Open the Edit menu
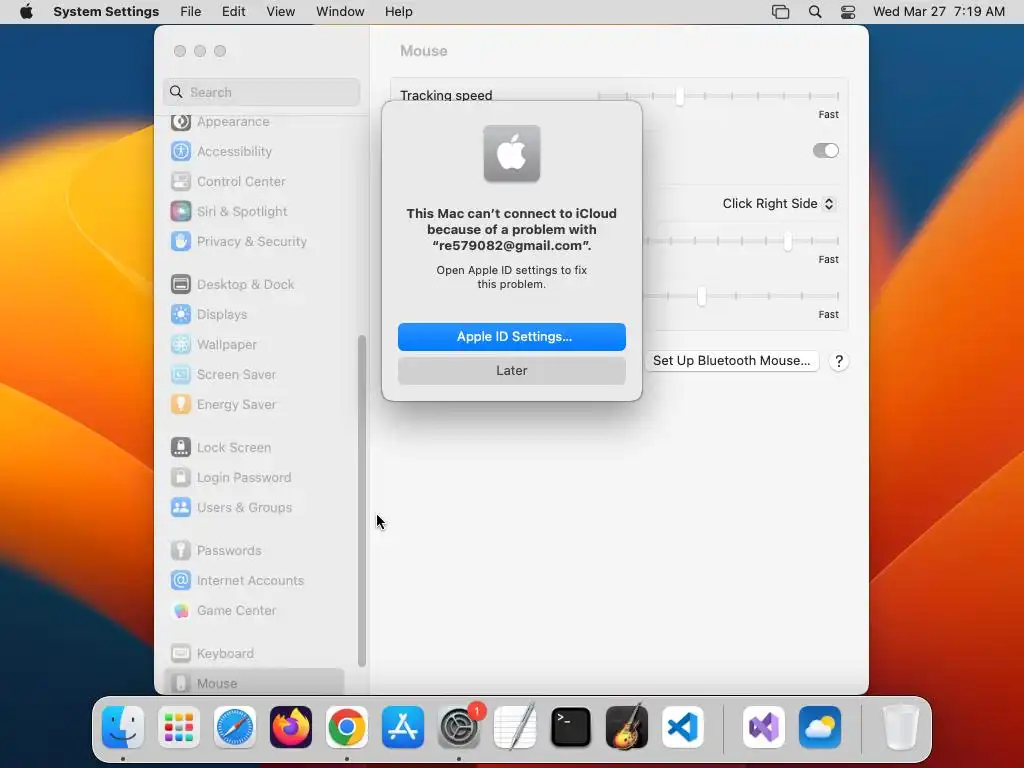This screenshot has width=1024, height=768. coord(234,12)
